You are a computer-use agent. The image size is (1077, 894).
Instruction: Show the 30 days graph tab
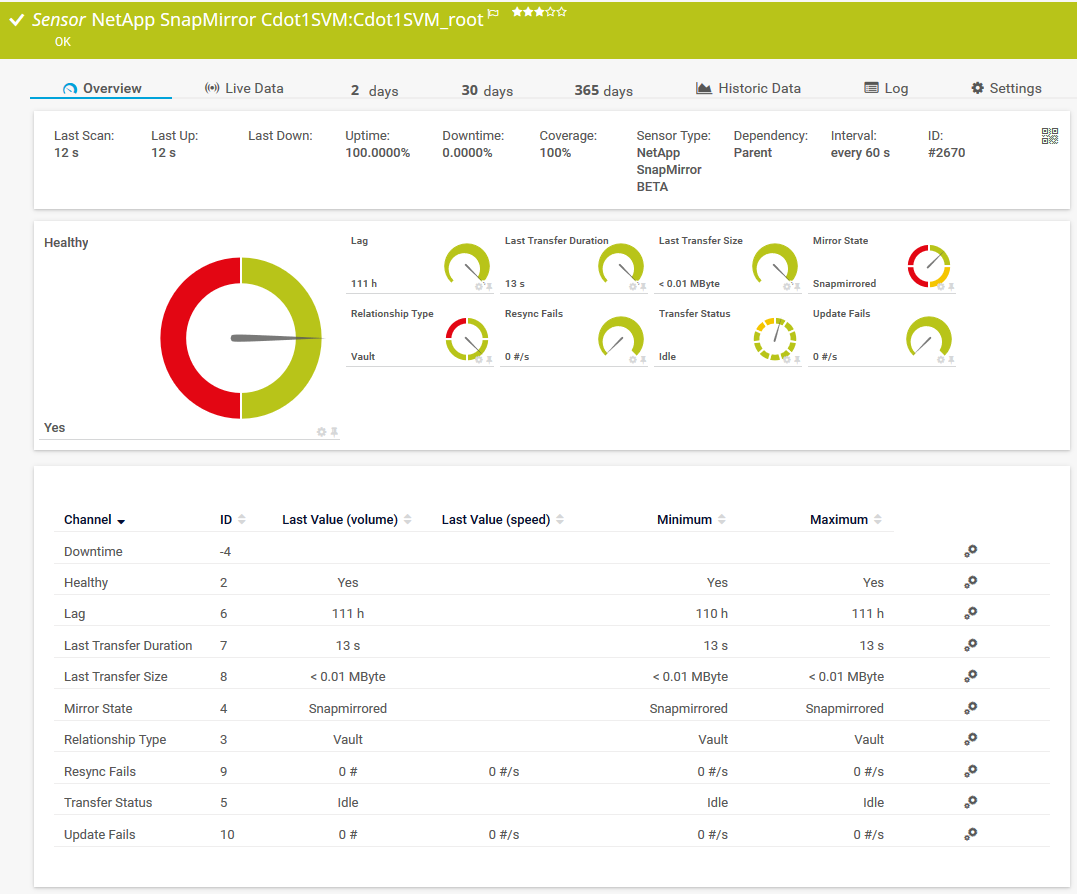pos(487,90)
